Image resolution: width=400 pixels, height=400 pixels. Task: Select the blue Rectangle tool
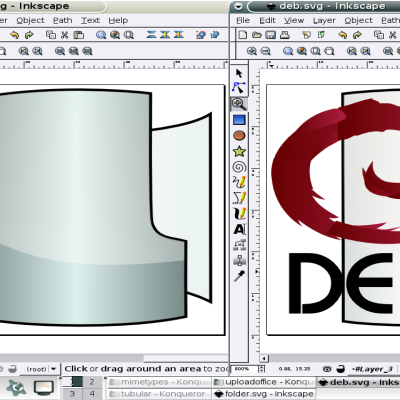point(239,120)
